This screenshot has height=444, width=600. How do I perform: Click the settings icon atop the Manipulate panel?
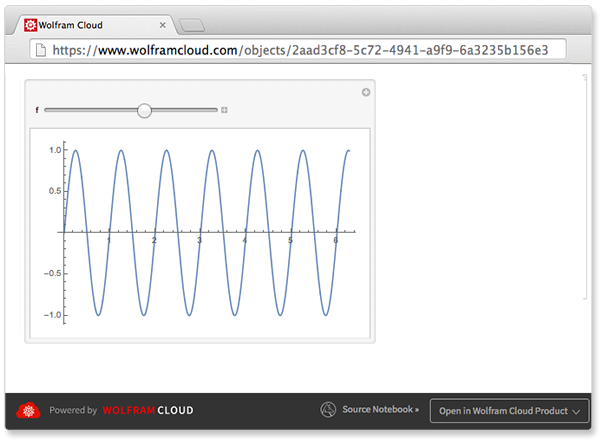tap(365, 92)
